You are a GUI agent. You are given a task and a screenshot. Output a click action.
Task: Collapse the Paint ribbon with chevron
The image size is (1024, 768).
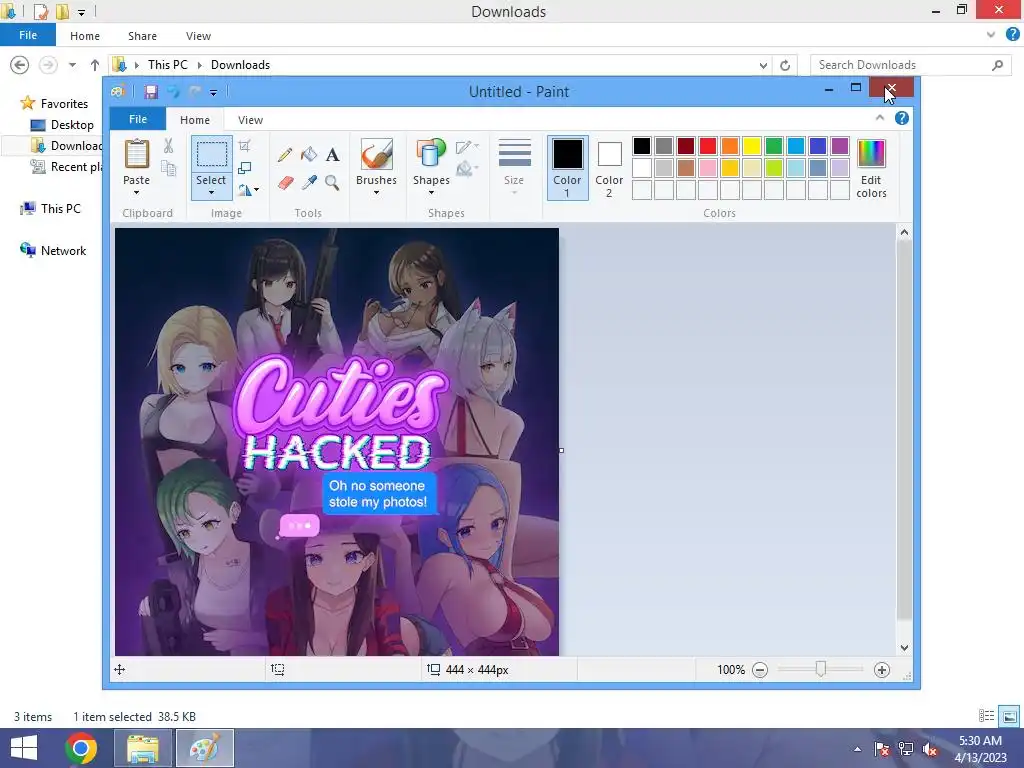[x=880, y=118]
